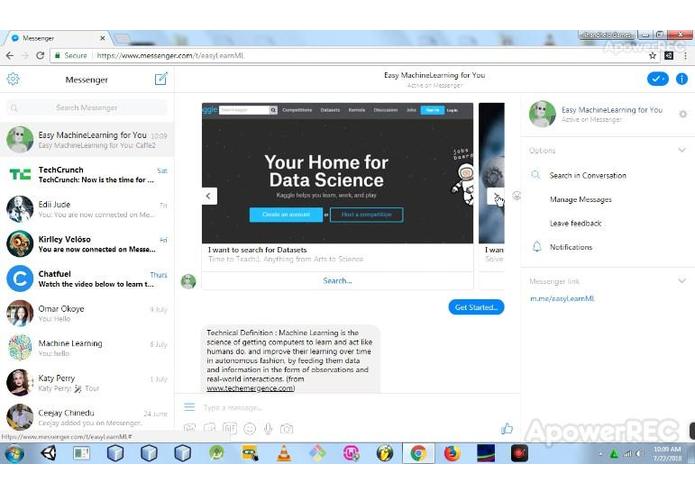Click Manage Messages option

[581, 199]
